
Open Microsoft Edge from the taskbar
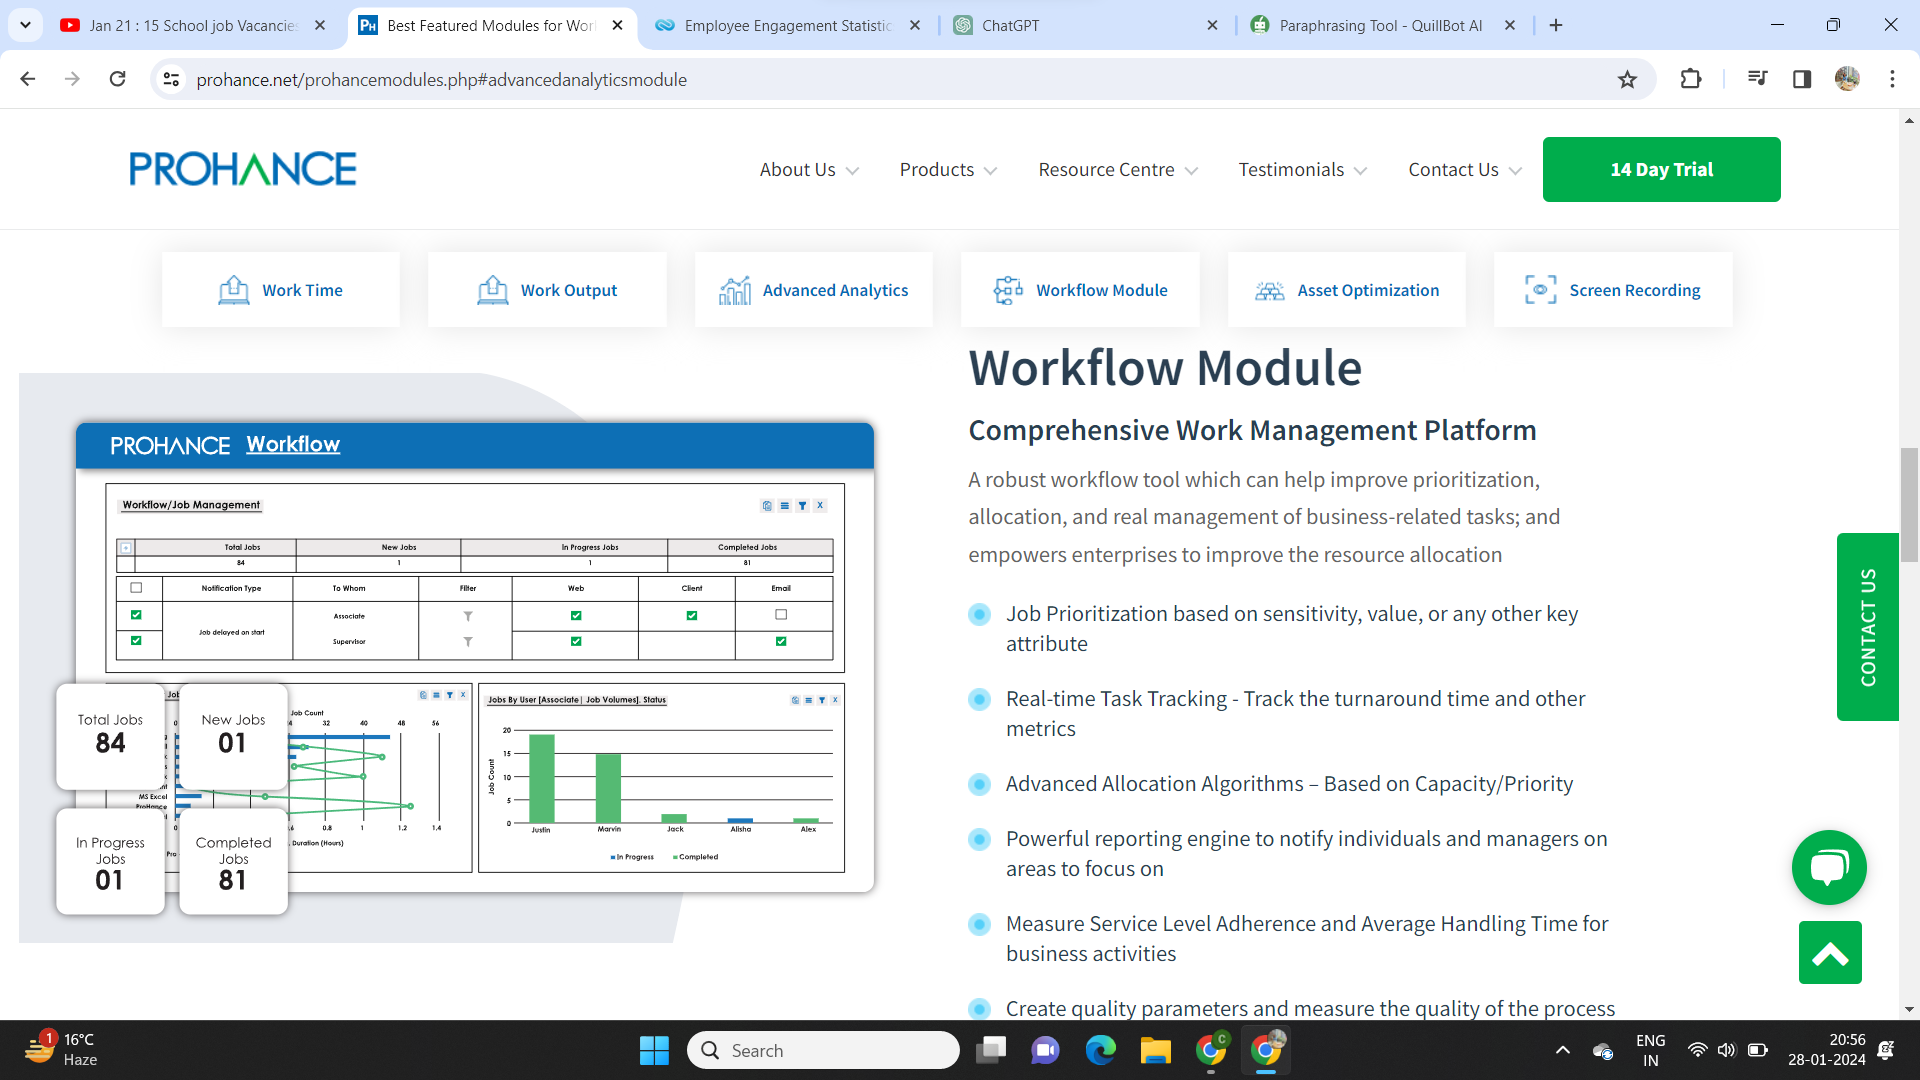click(x=1100, y=1050)
